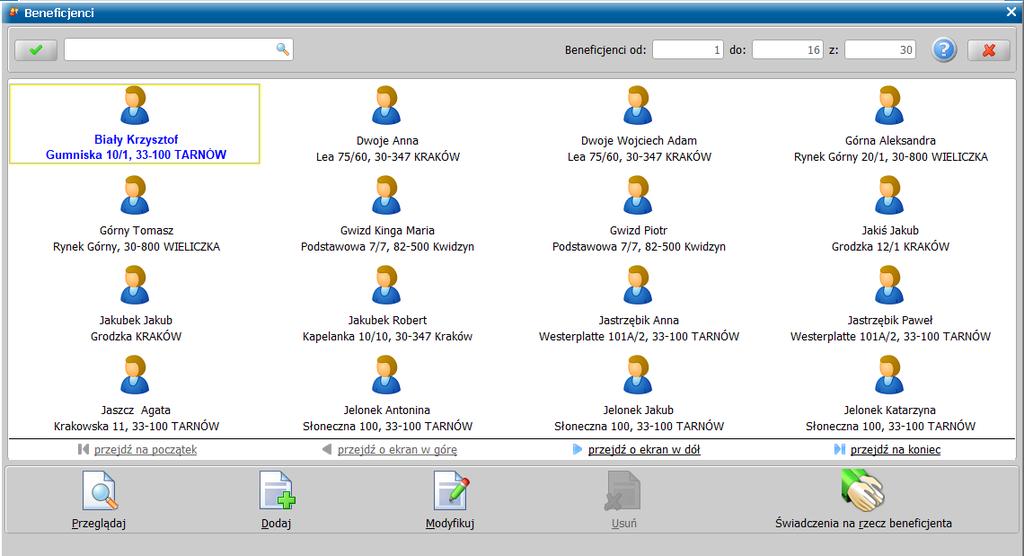Viewport: 1024px width, 556px height.
Task: Click the text 'Rynek Górny, 30-800 WIELICZKA'
Action: click(x=136, y=246)
